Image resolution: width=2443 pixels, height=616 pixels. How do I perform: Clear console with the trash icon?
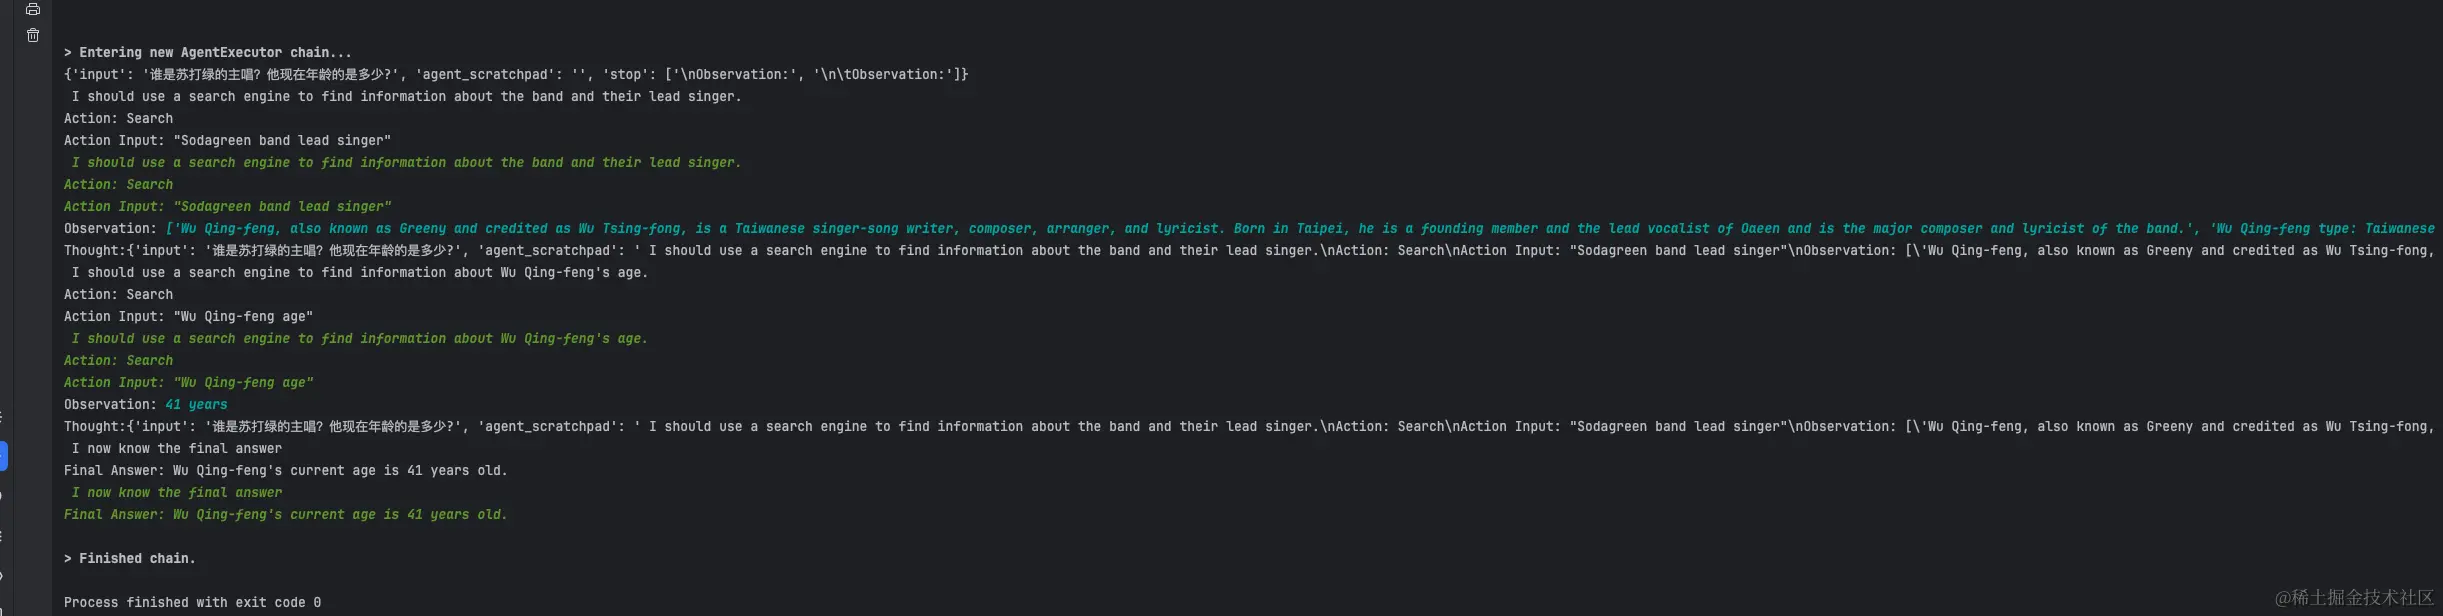point(33,35)
